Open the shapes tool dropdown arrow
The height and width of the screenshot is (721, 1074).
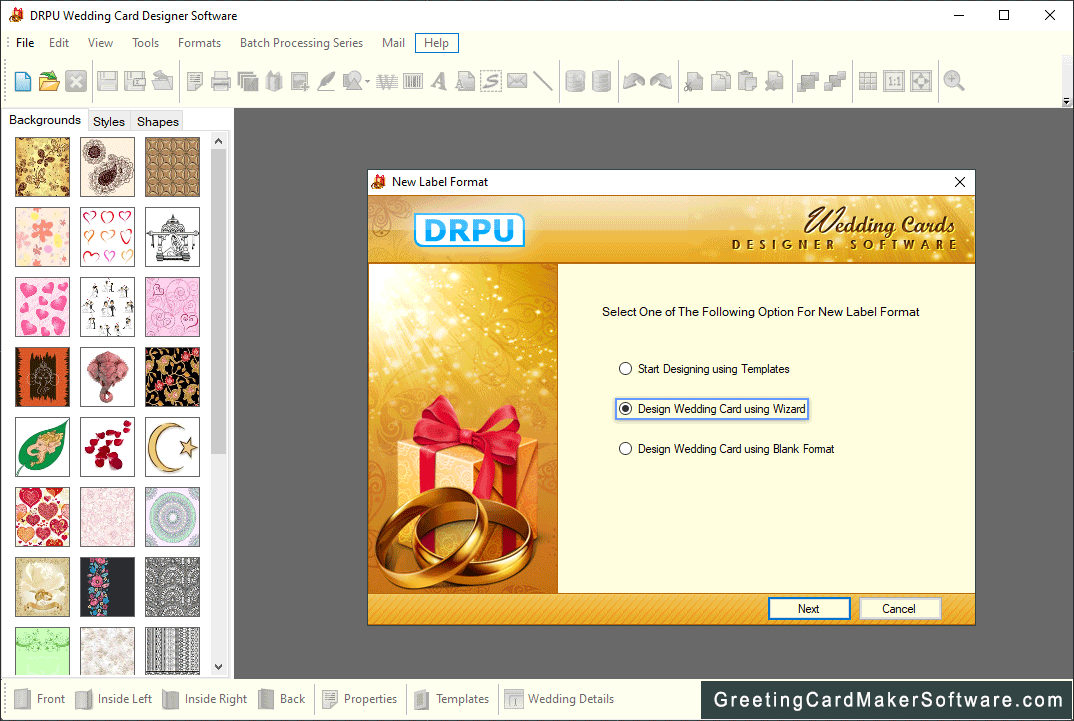click(x=368, y=81)
